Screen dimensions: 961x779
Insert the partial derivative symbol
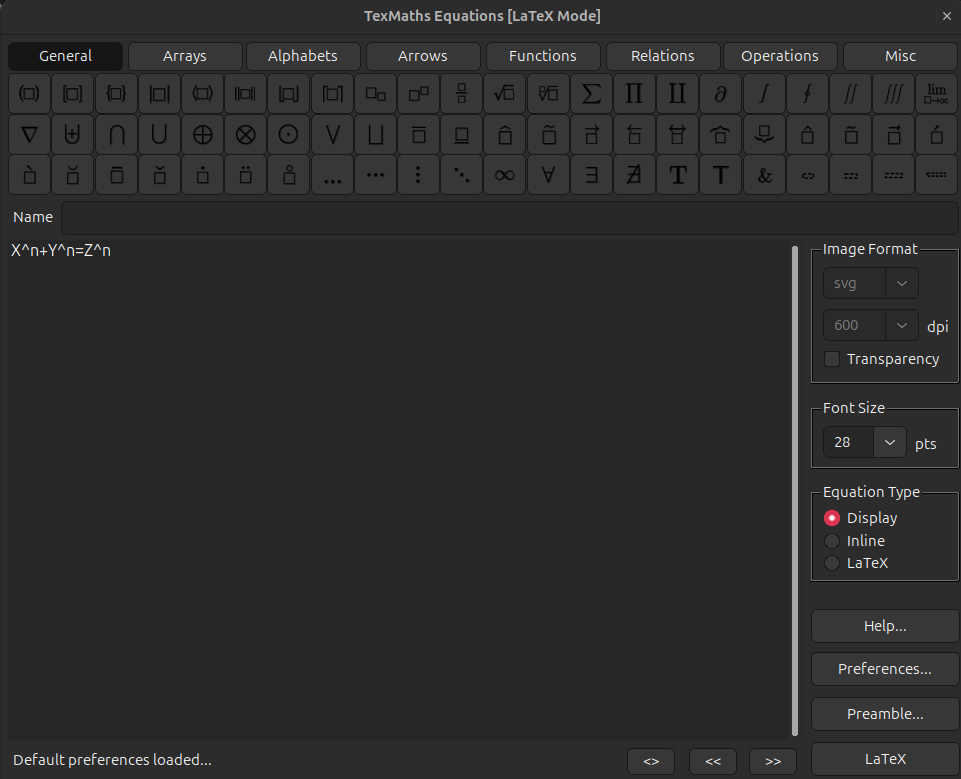720,94
